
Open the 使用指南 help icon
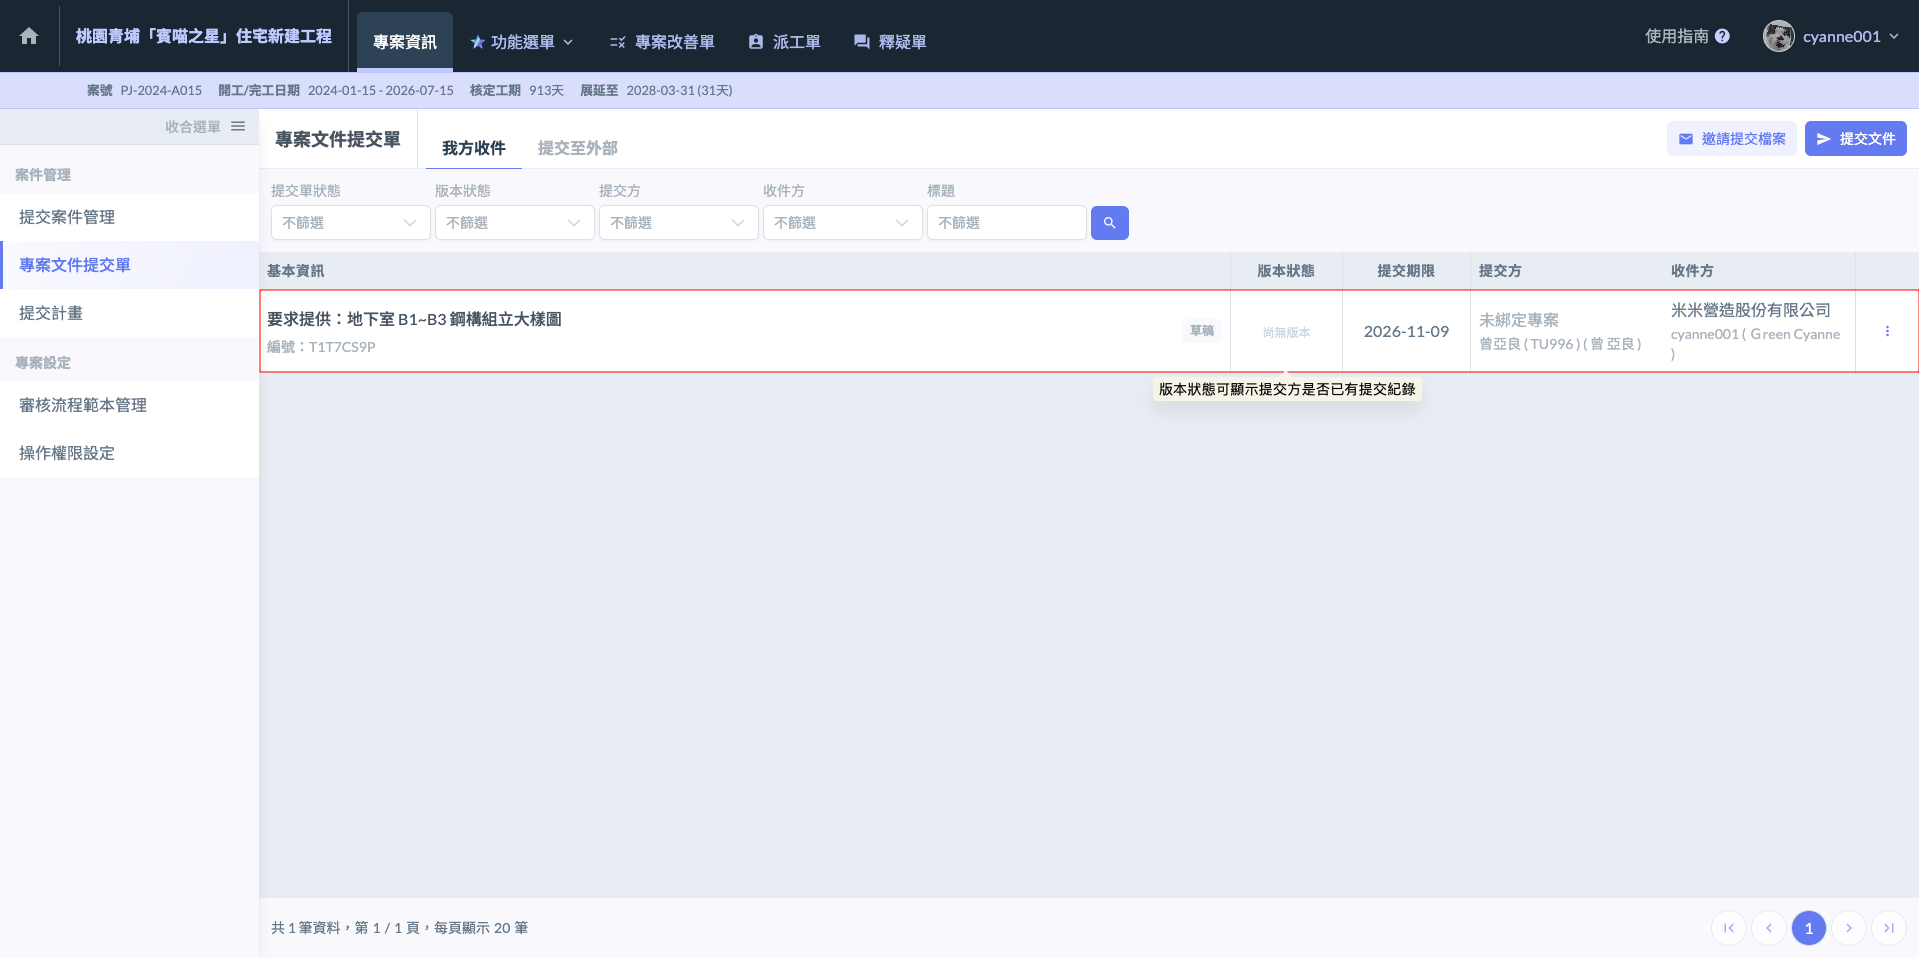coord(1722,36)
